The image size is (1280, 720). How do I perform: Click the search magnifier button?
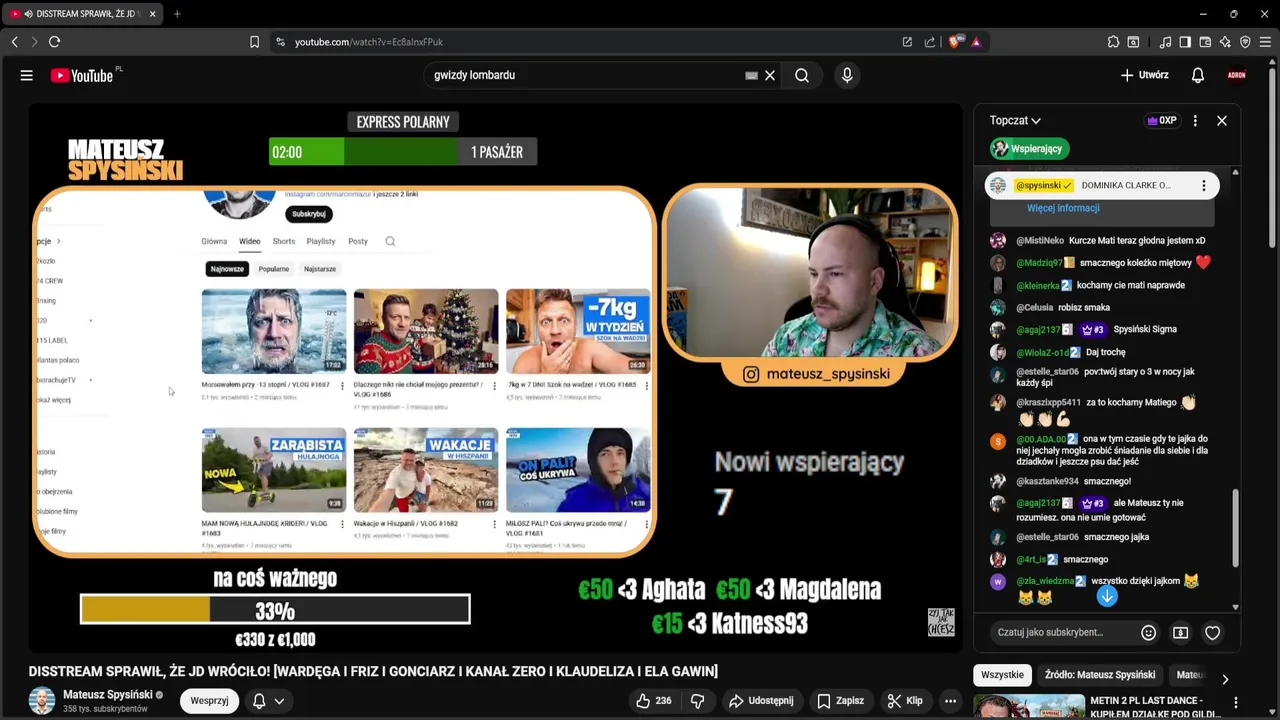pyautogui.click(x=802, y=75)
